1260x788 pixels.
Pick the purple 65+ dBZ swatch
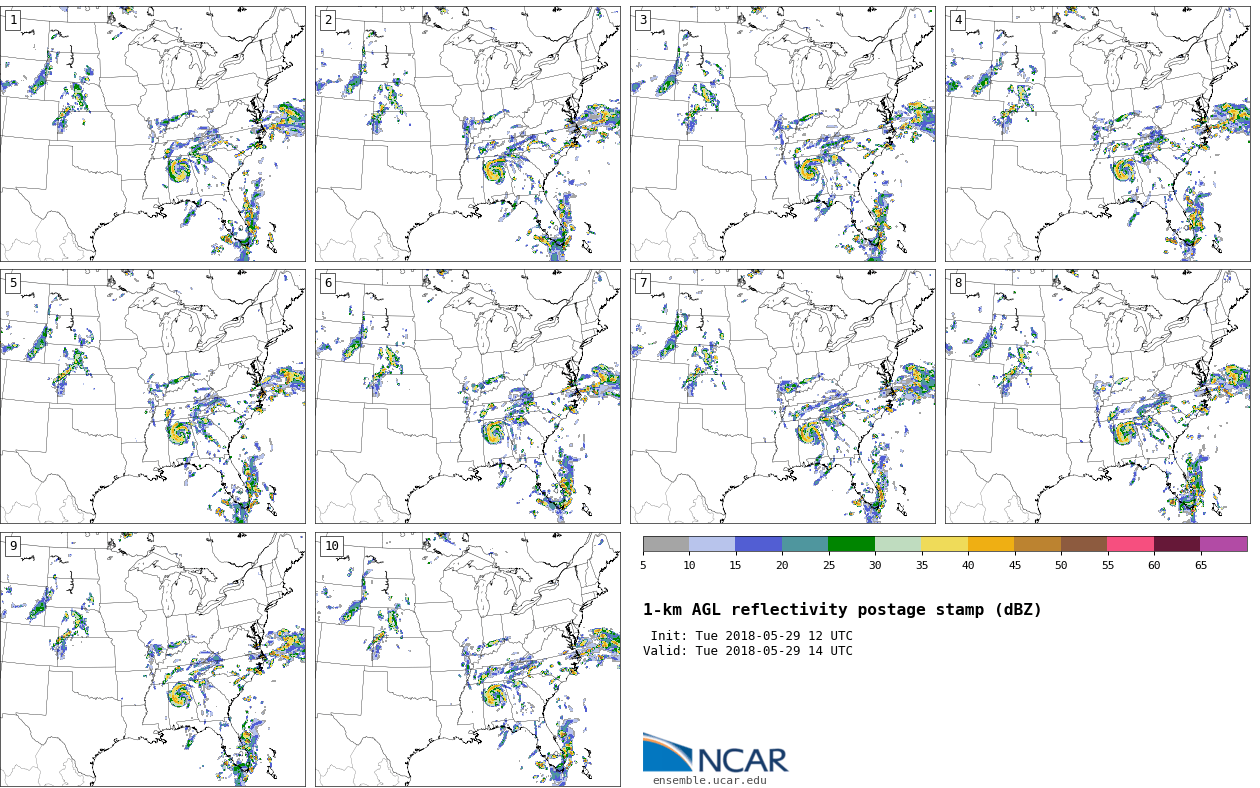tap(1223, 544)
